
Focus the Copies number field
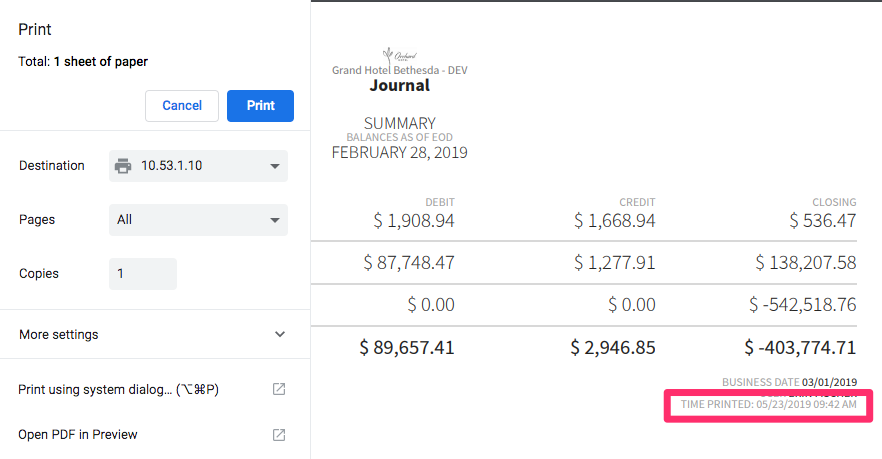tap(143, 274)
